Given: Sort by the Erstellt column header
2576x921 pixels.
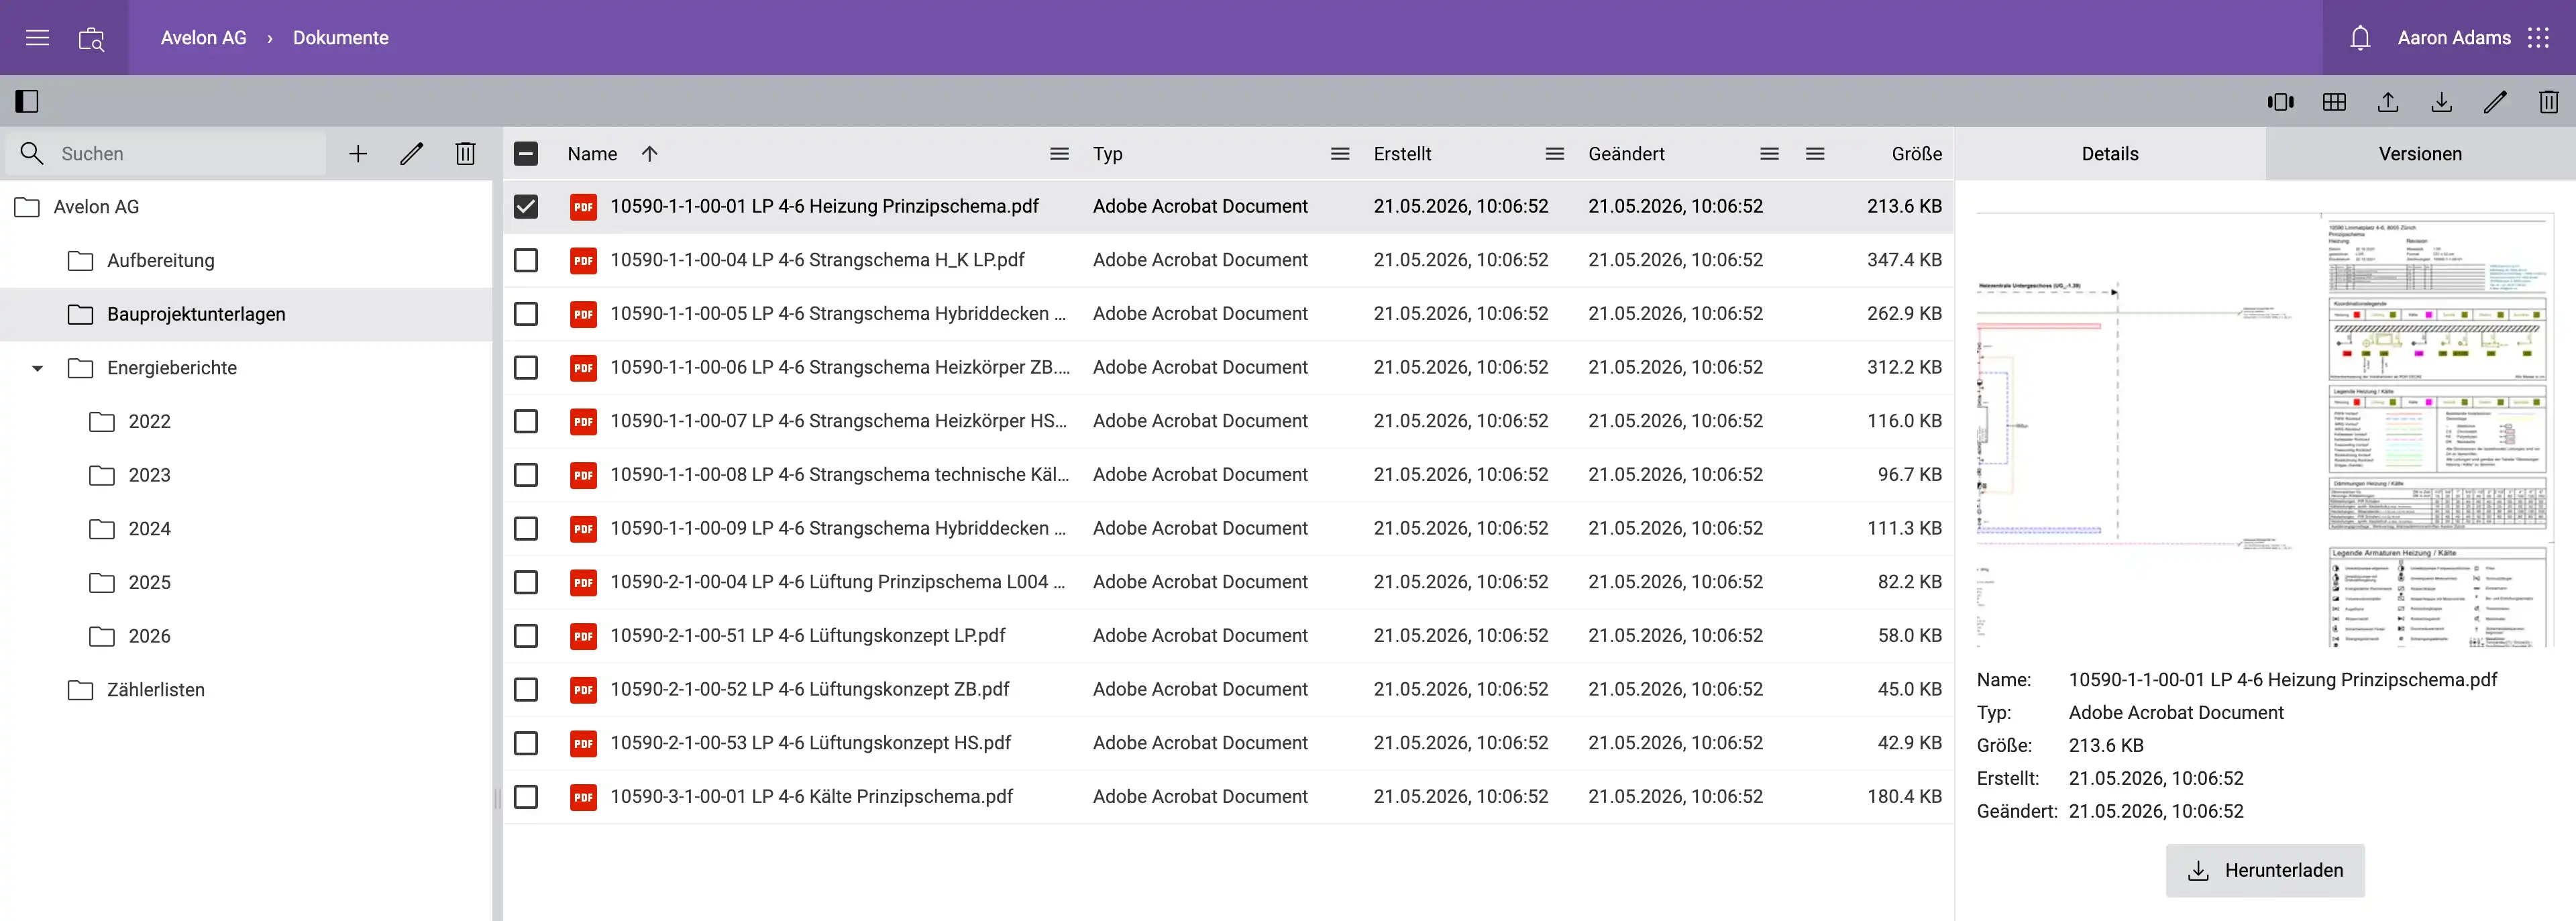Looking at the screenshot, I should [1402, 154].
